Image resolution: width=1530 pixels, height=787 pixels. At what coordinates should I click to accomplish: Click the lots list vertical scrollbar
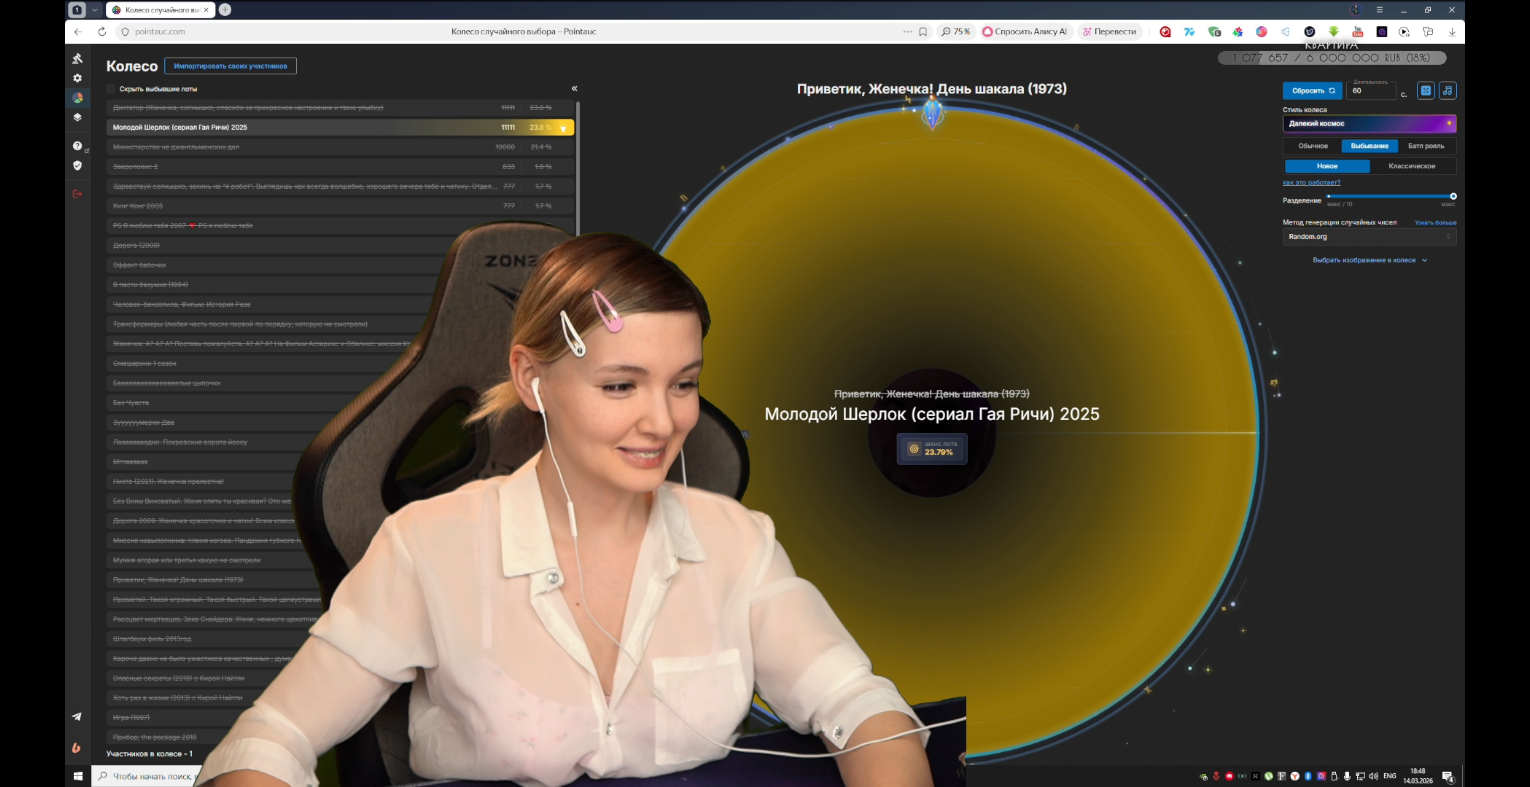[578, 170]
